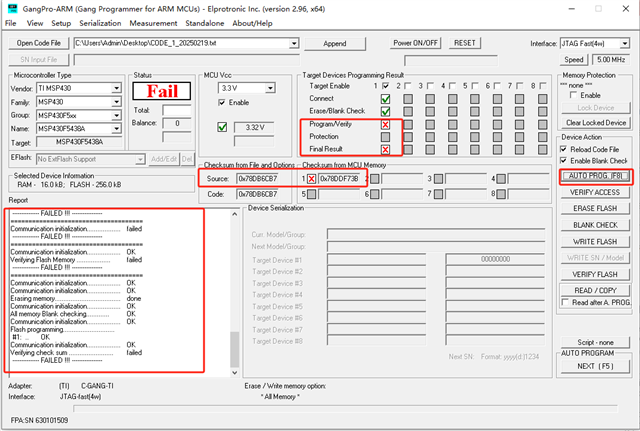
Task: Click the READ / COPY button
Action: click(595, 291)
